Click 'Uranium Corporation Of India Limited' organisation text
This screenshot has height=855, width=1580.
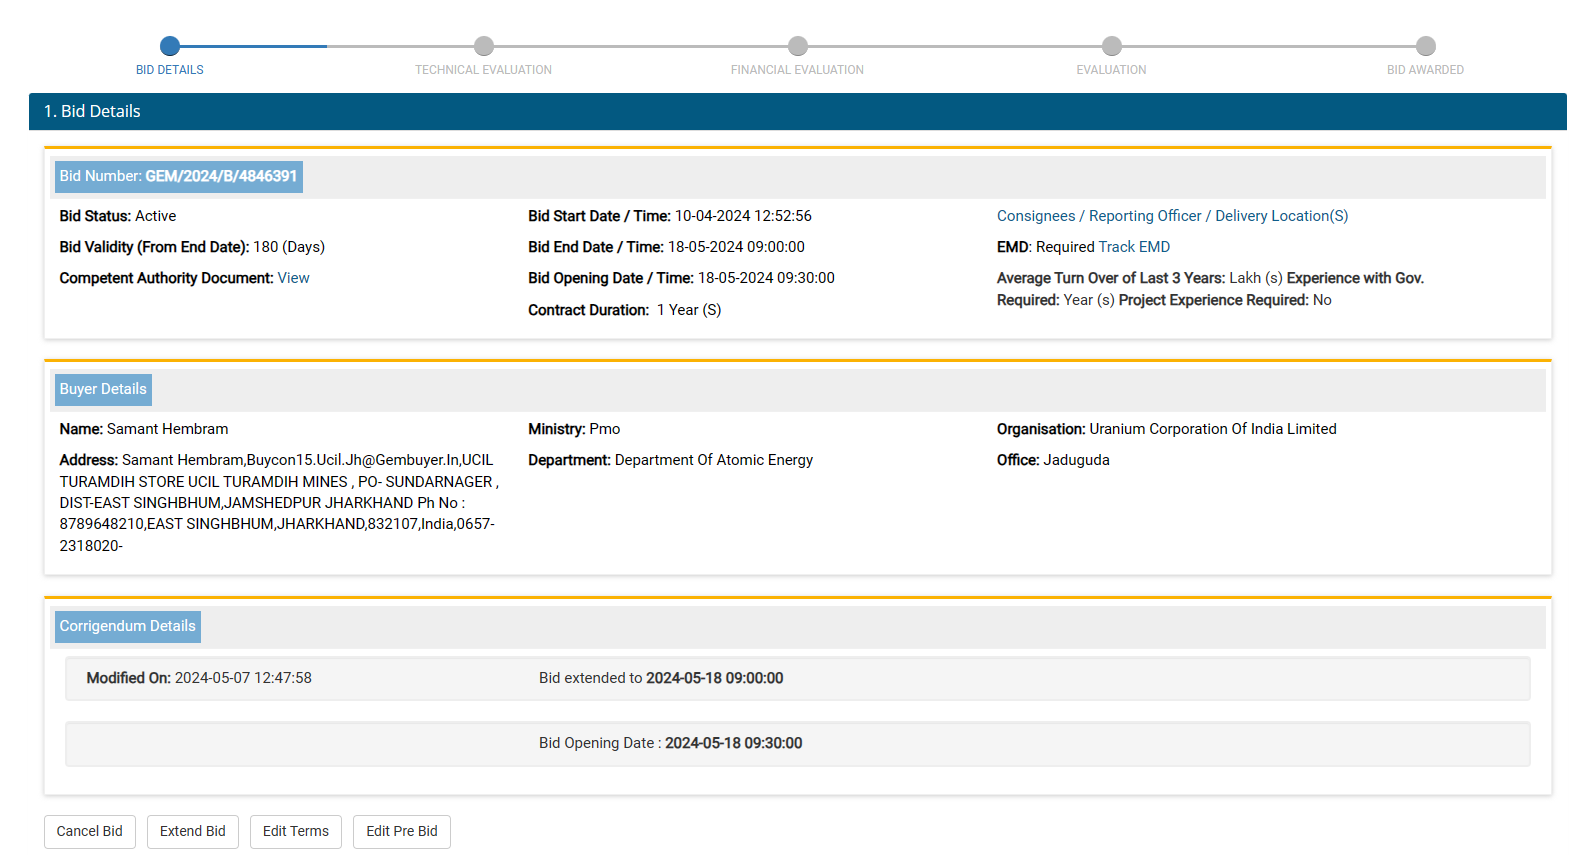[1213, 429]
